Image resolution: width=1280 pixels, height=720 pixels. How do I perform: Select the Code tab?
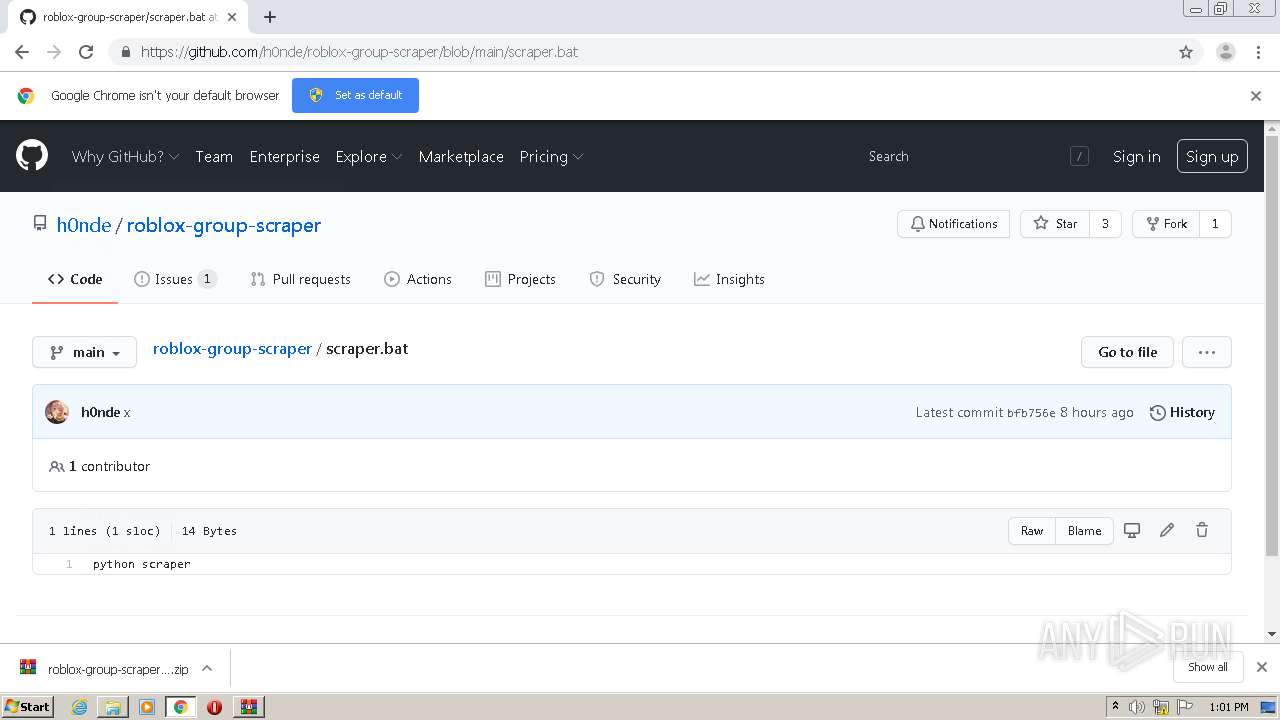pyautogui.click(x=75, y=279)
